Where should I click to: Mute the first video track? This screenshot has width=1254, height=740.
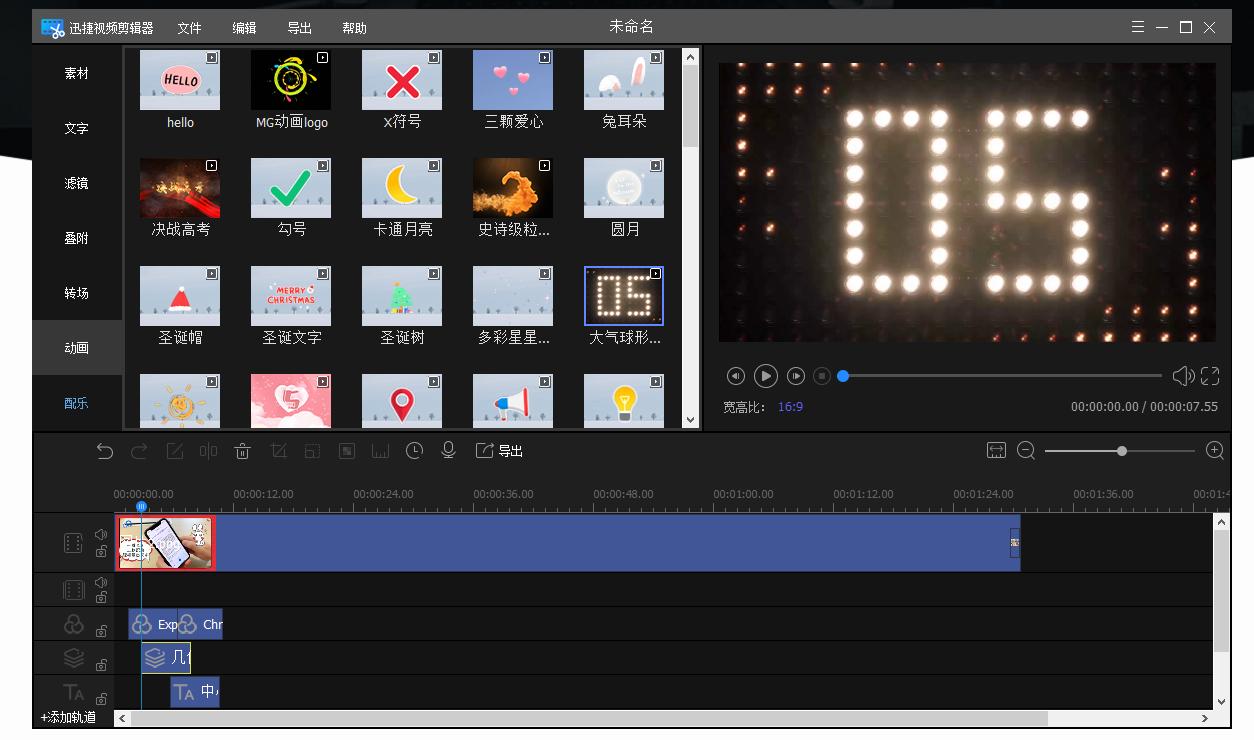click(x=100, y=534)
